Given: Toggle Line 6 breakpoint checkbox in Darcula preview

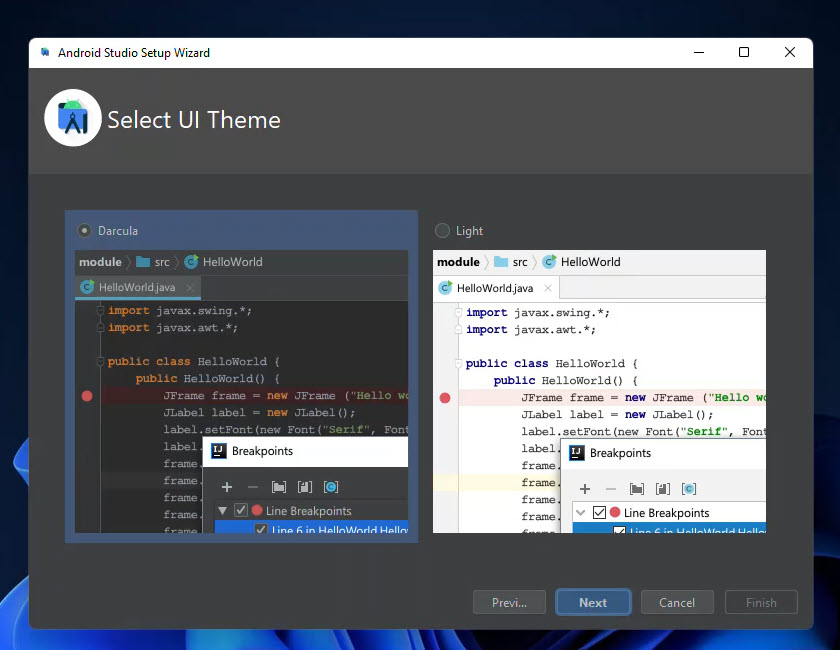Looking at the screenshot, I should (x=261, y=529).
